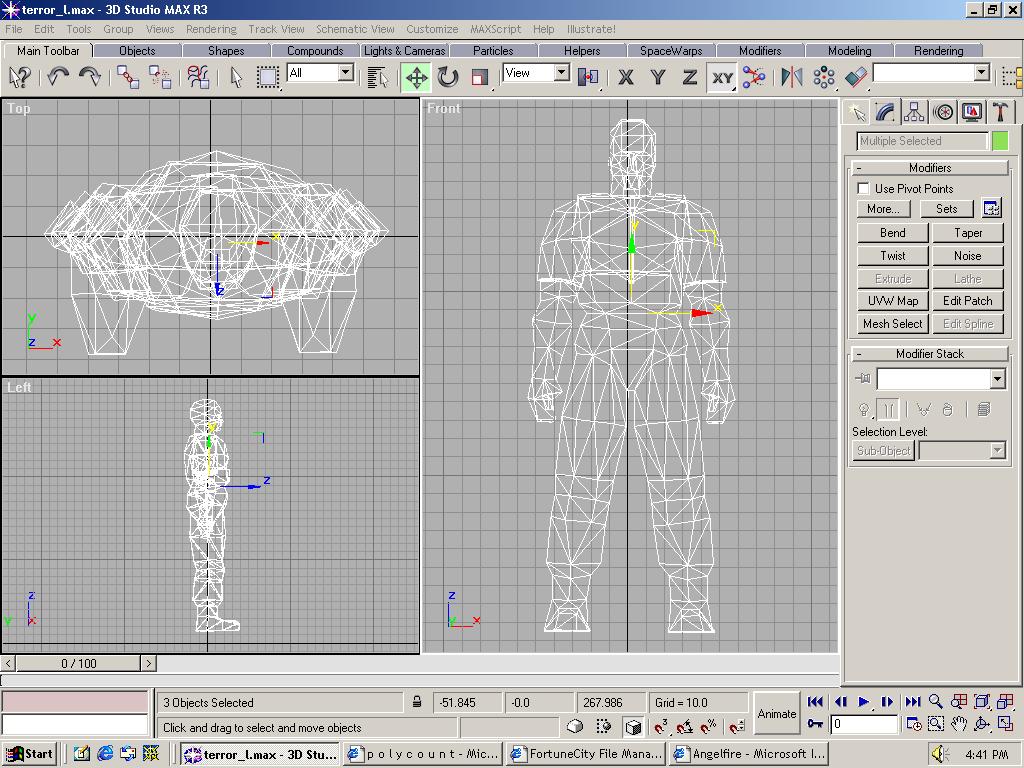The height and width of the screenshot is (768, 1024).
Task: Toggle the selection lock padlock
Action: point(417,703)
